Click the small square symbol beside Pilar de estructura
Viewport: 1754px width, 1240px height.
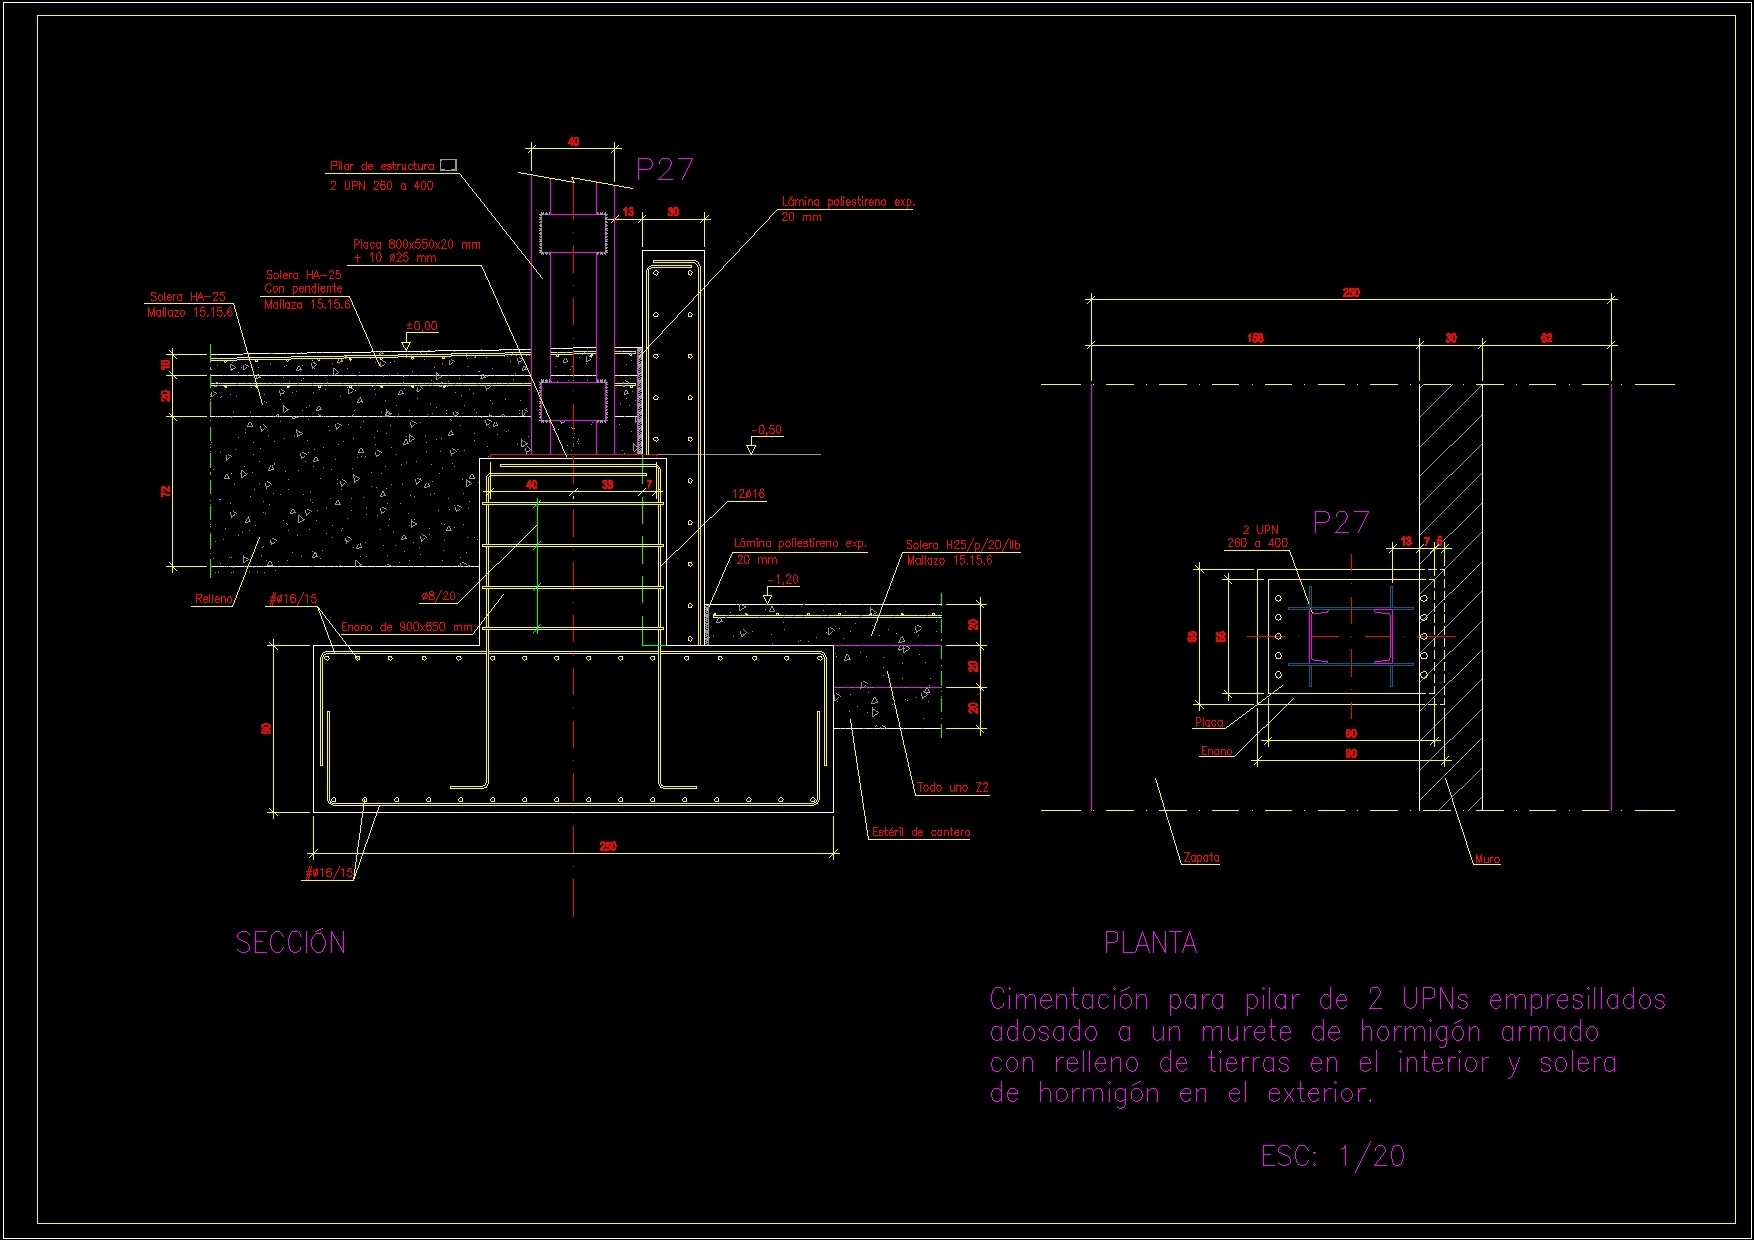449,163
